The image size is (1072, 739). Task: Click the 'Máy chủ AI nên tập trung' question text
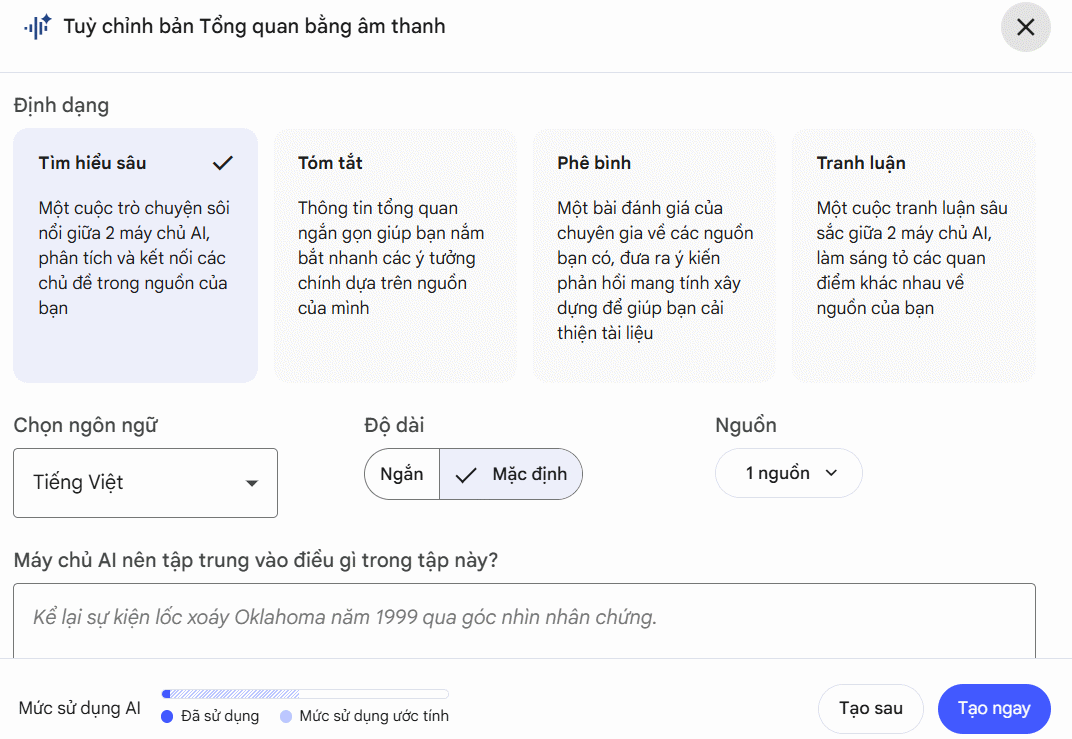point(256,561)
